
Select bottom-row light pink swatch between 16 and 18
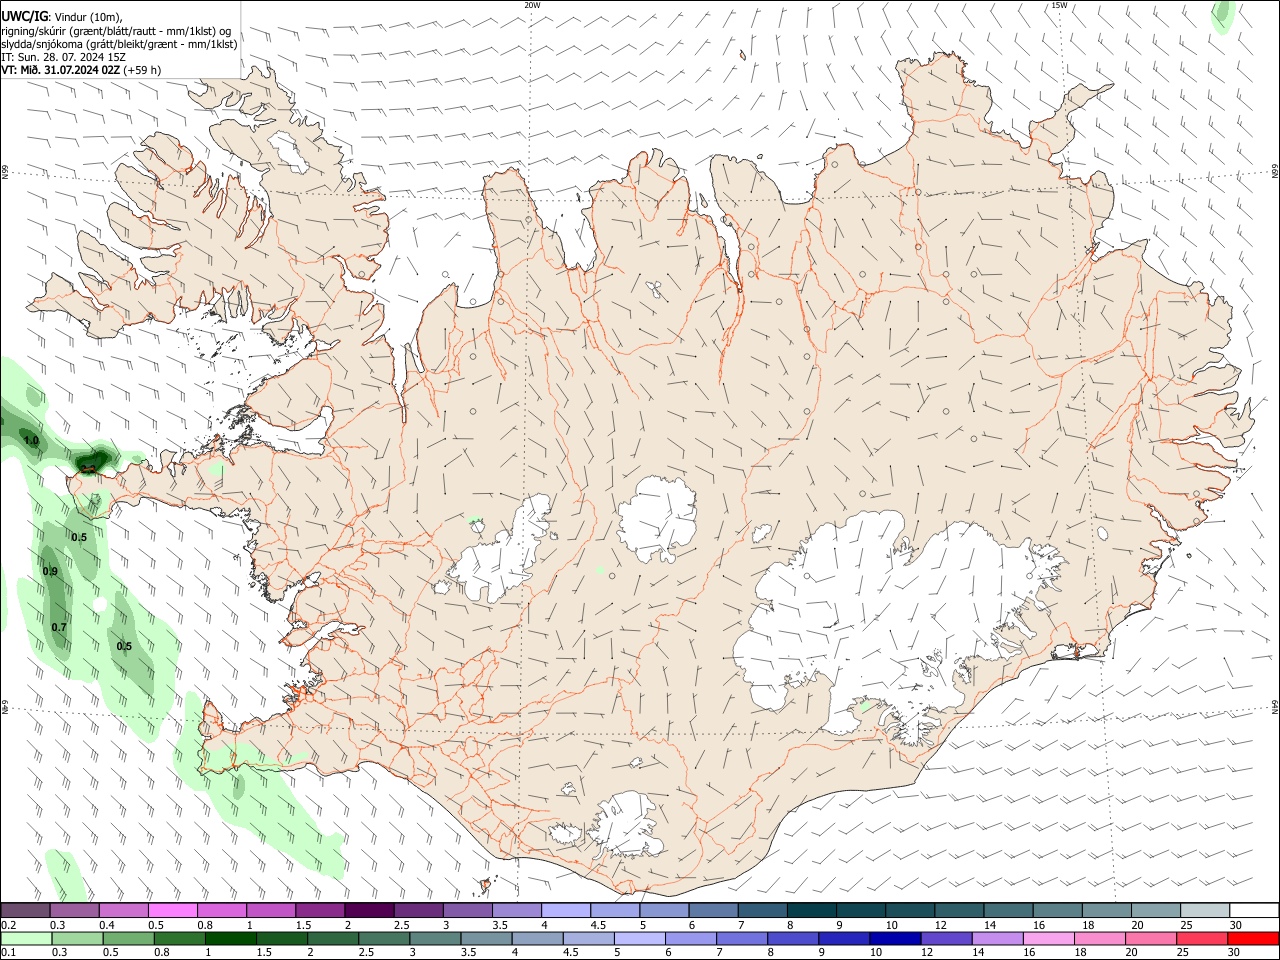click(1049, 938)
